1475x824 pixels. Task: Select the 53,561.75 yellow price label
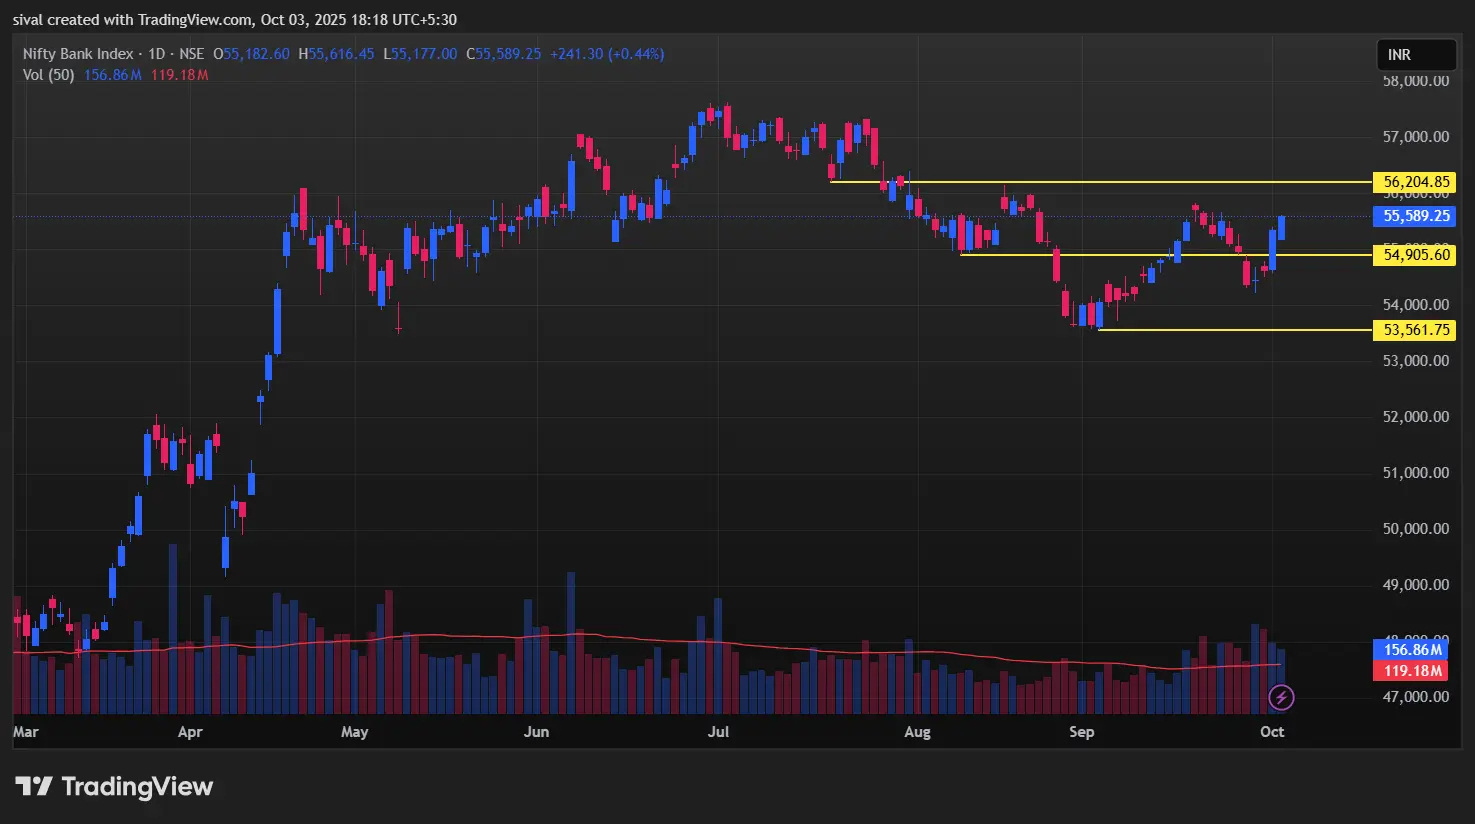click(x=1416, y=330)
